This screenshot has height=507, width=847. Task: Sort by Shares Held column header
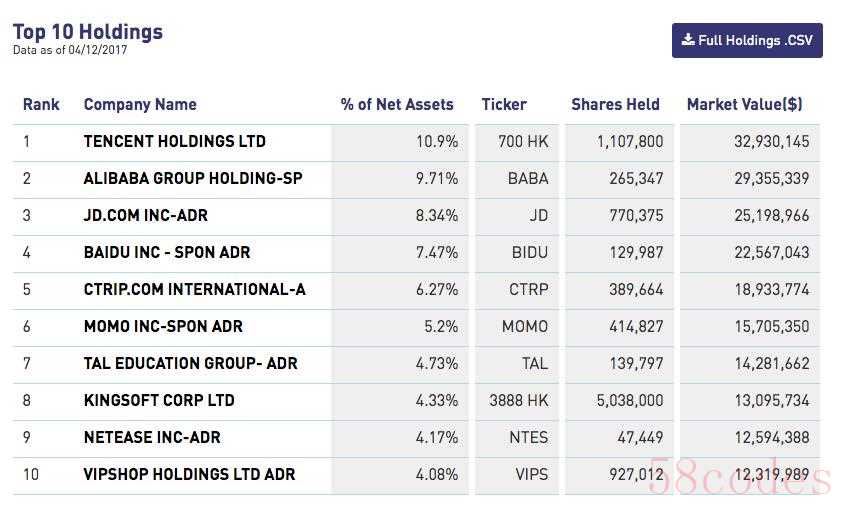click(615, 104)
